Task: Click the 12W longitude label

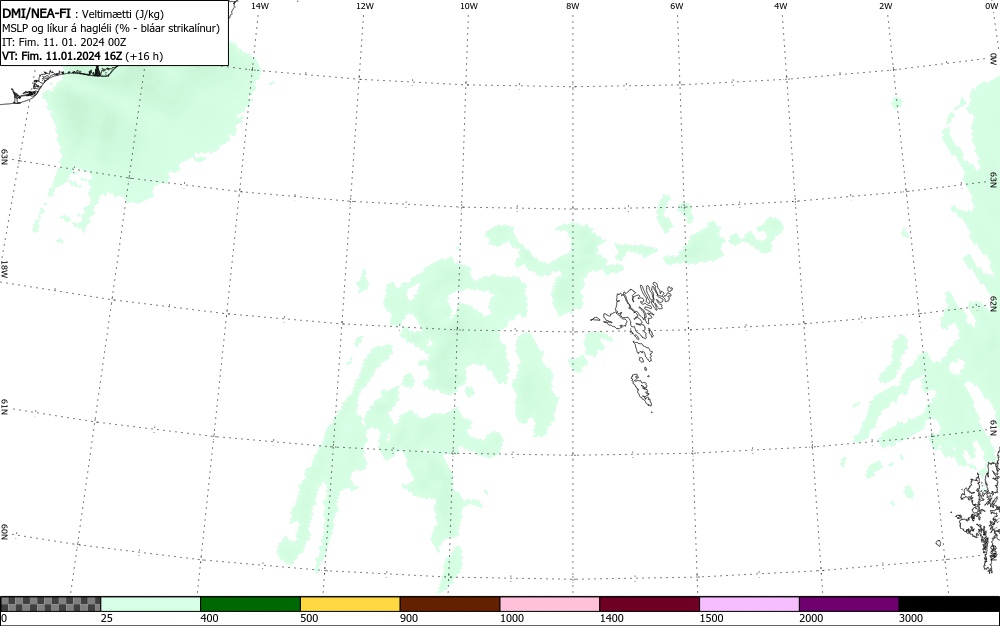Action: click(364, 6)
